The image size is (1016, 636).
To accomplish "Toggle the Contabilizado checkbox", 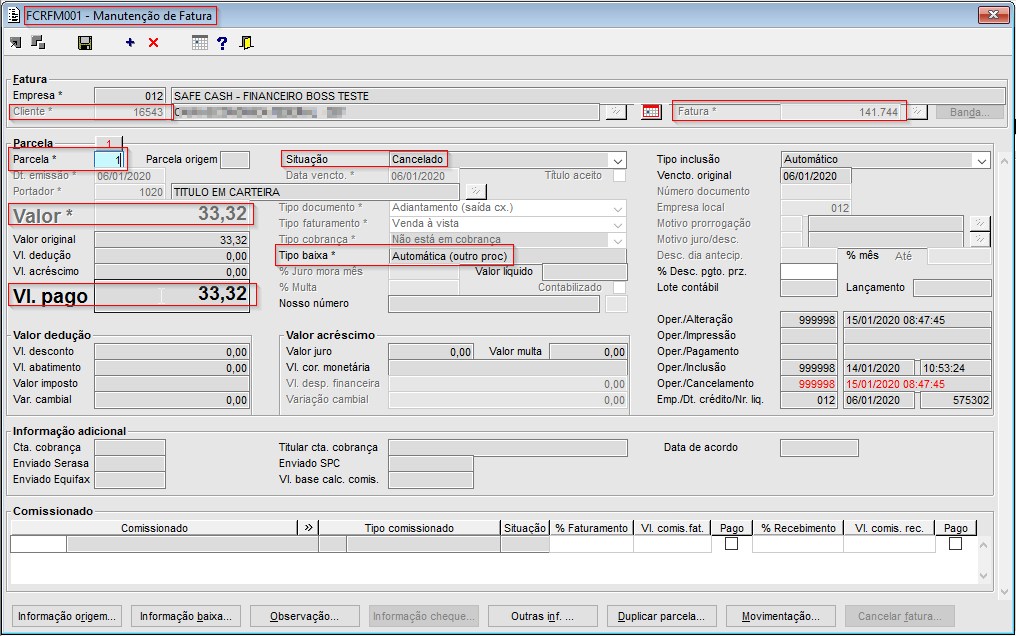I will pyautogui.click(x=619, y=288).
